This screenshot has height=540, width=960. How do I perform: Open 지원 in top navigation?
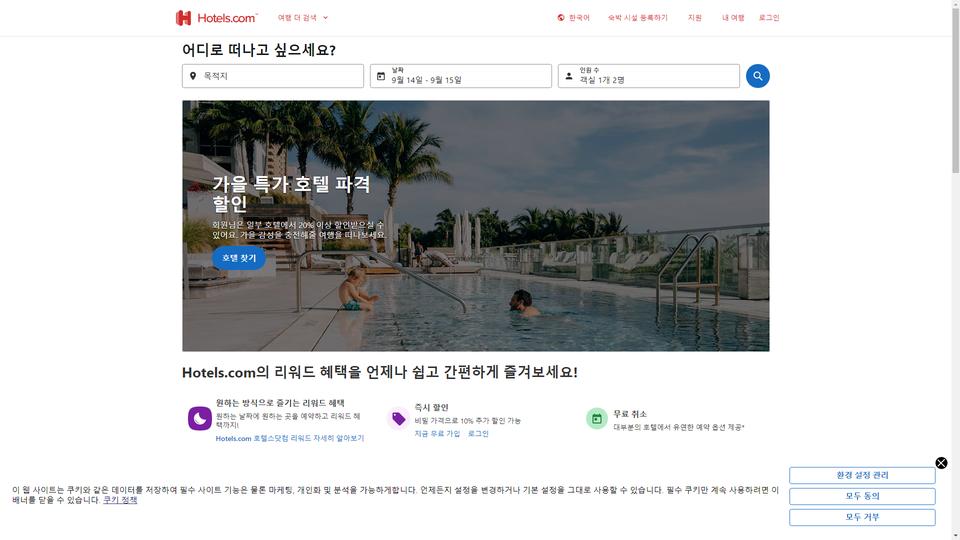[x=694, y=18]
